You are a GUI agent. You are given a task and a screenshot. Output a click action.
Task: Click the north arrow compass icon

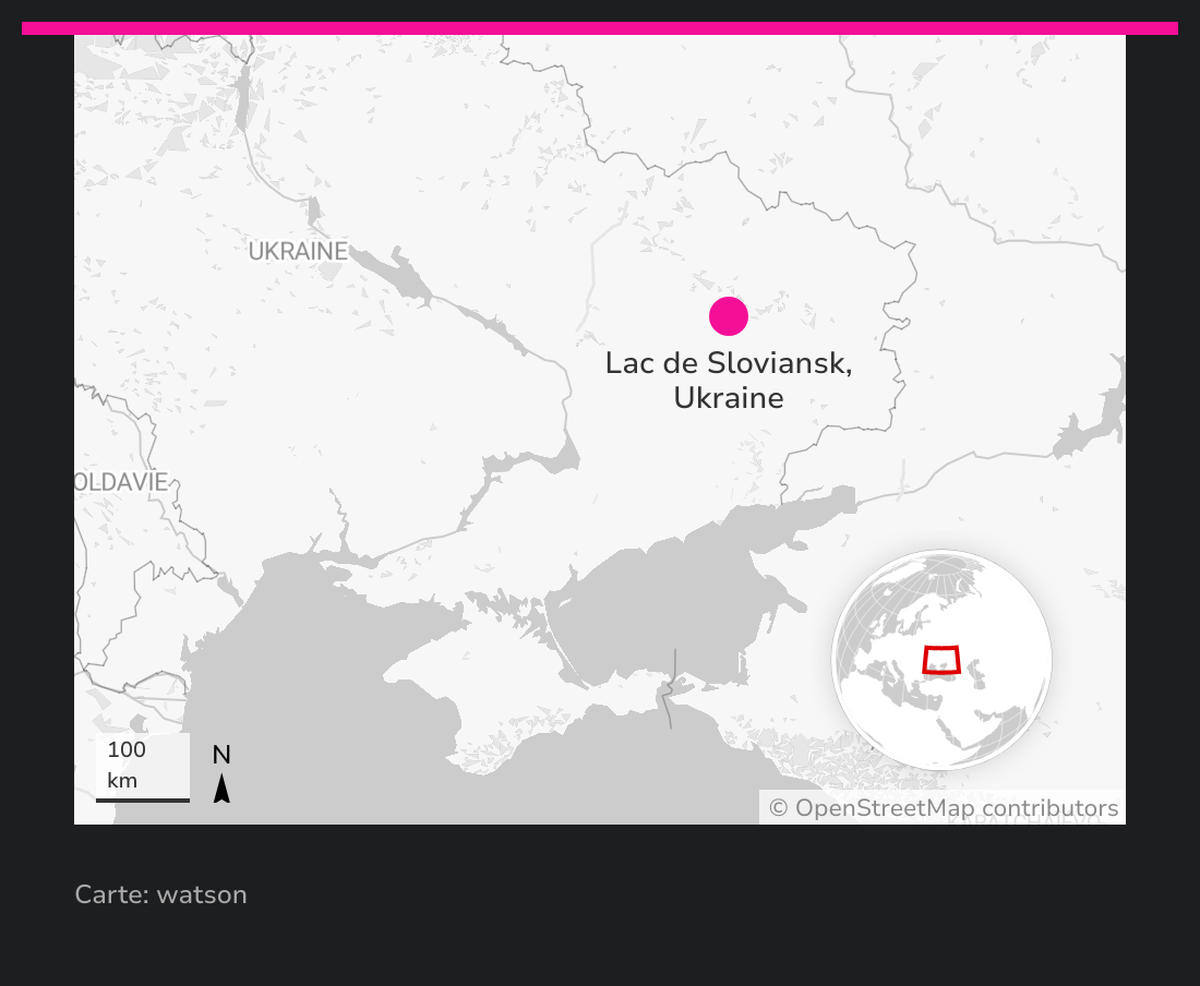pyautogui.click(x=222, y=773)
